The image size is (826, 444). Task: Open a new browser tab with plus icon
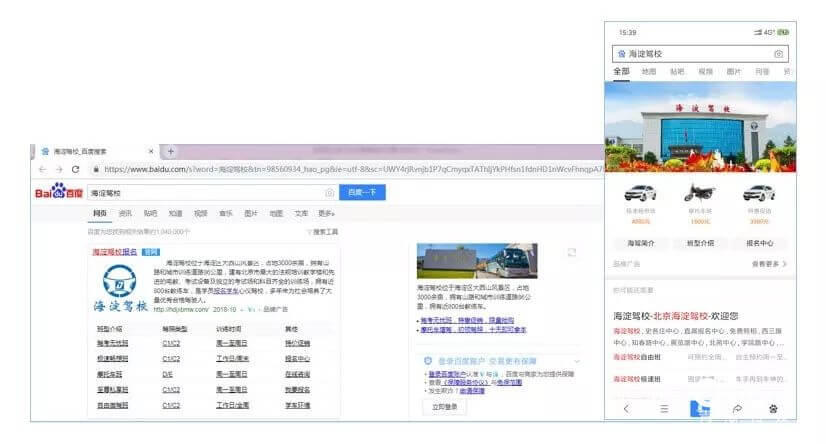(171, 151)
